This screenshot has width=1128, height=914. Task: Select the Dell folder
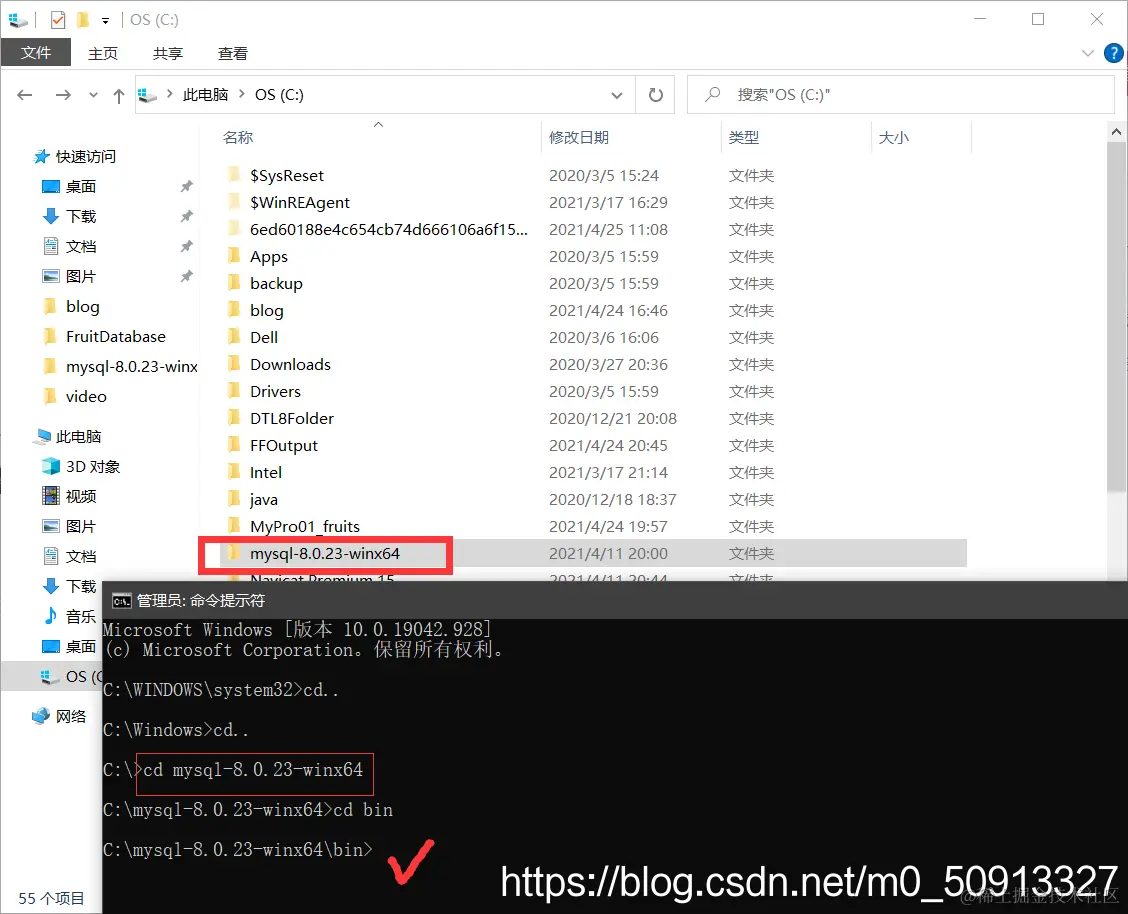coord(263,337)
